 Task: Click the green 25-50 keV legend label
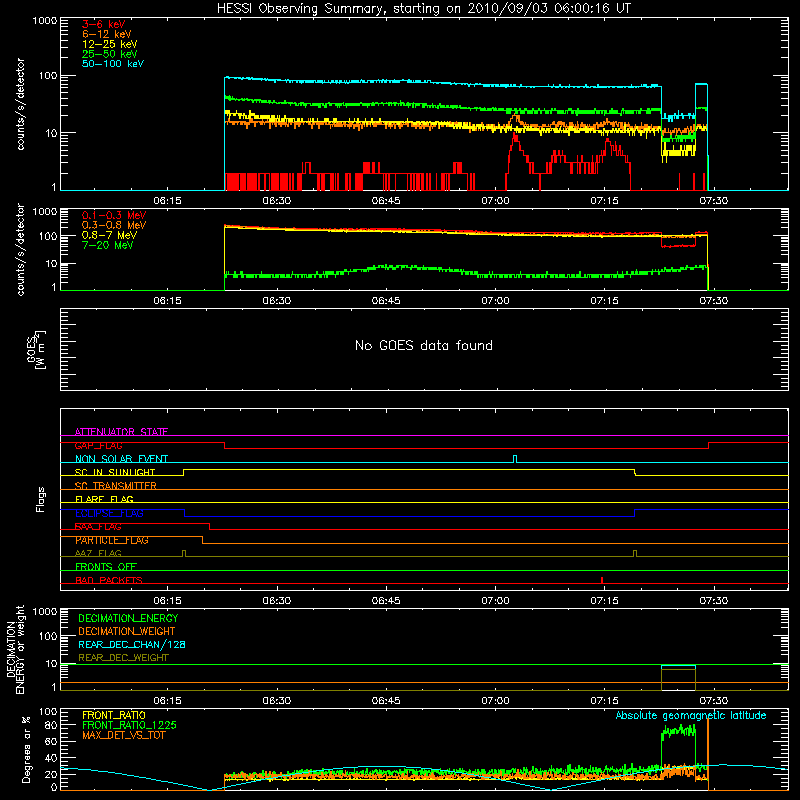coord(110,54)
